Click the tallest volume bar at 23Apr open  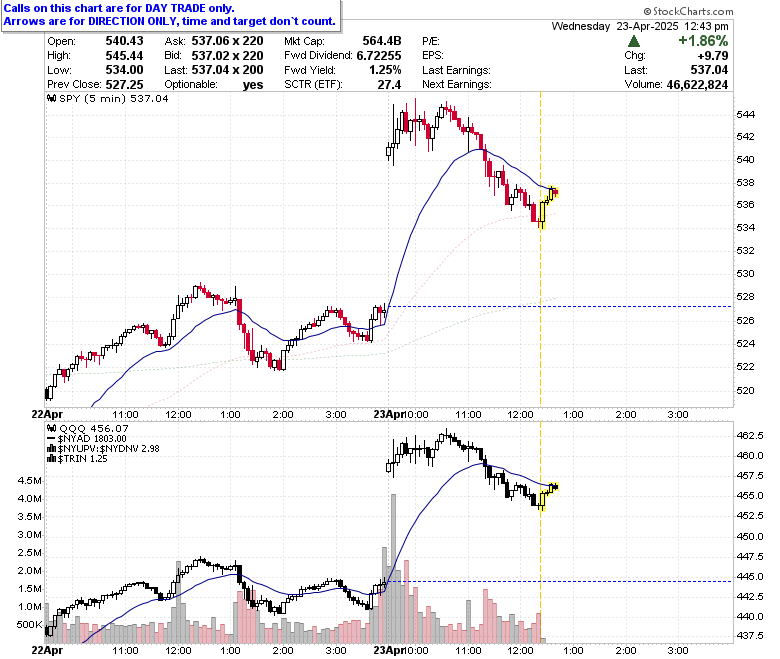(x=393, y=568)
